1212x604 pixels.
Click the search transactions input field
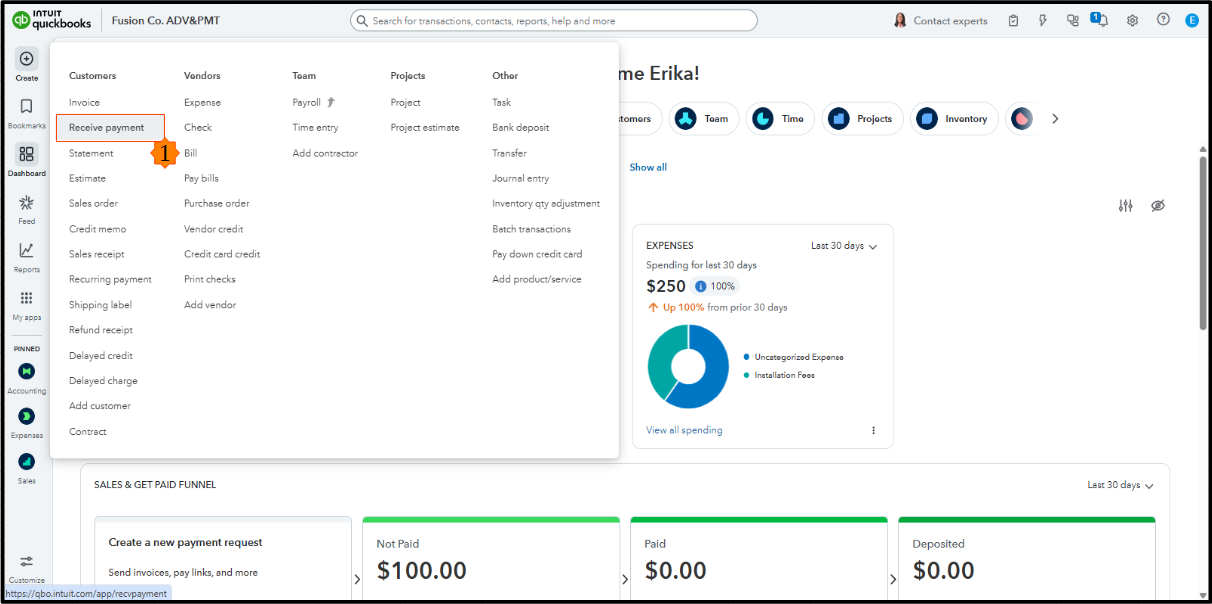click(554, 20)
